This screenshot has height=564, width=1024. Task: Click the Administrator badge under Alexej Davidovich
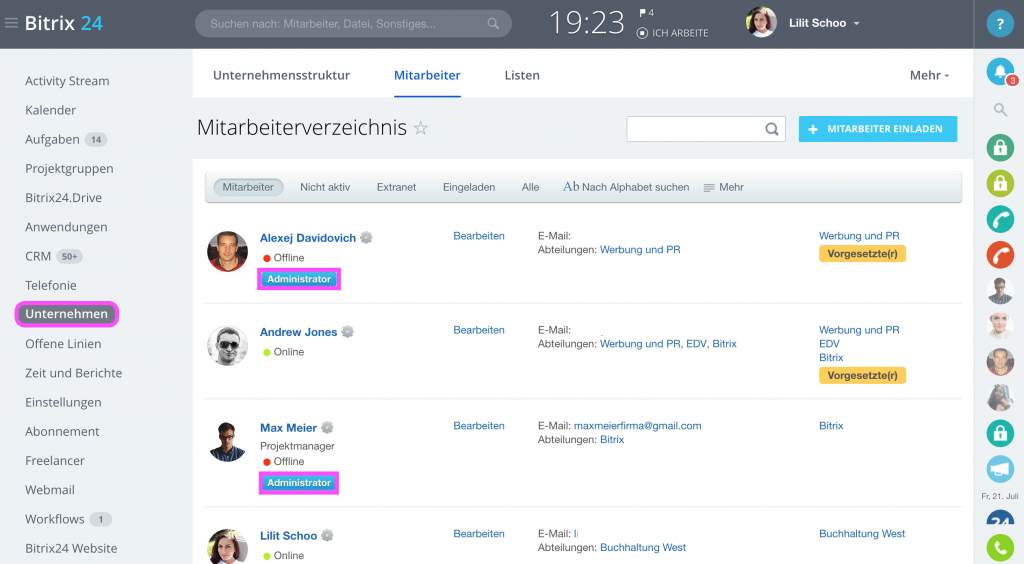tap(299, 279)
